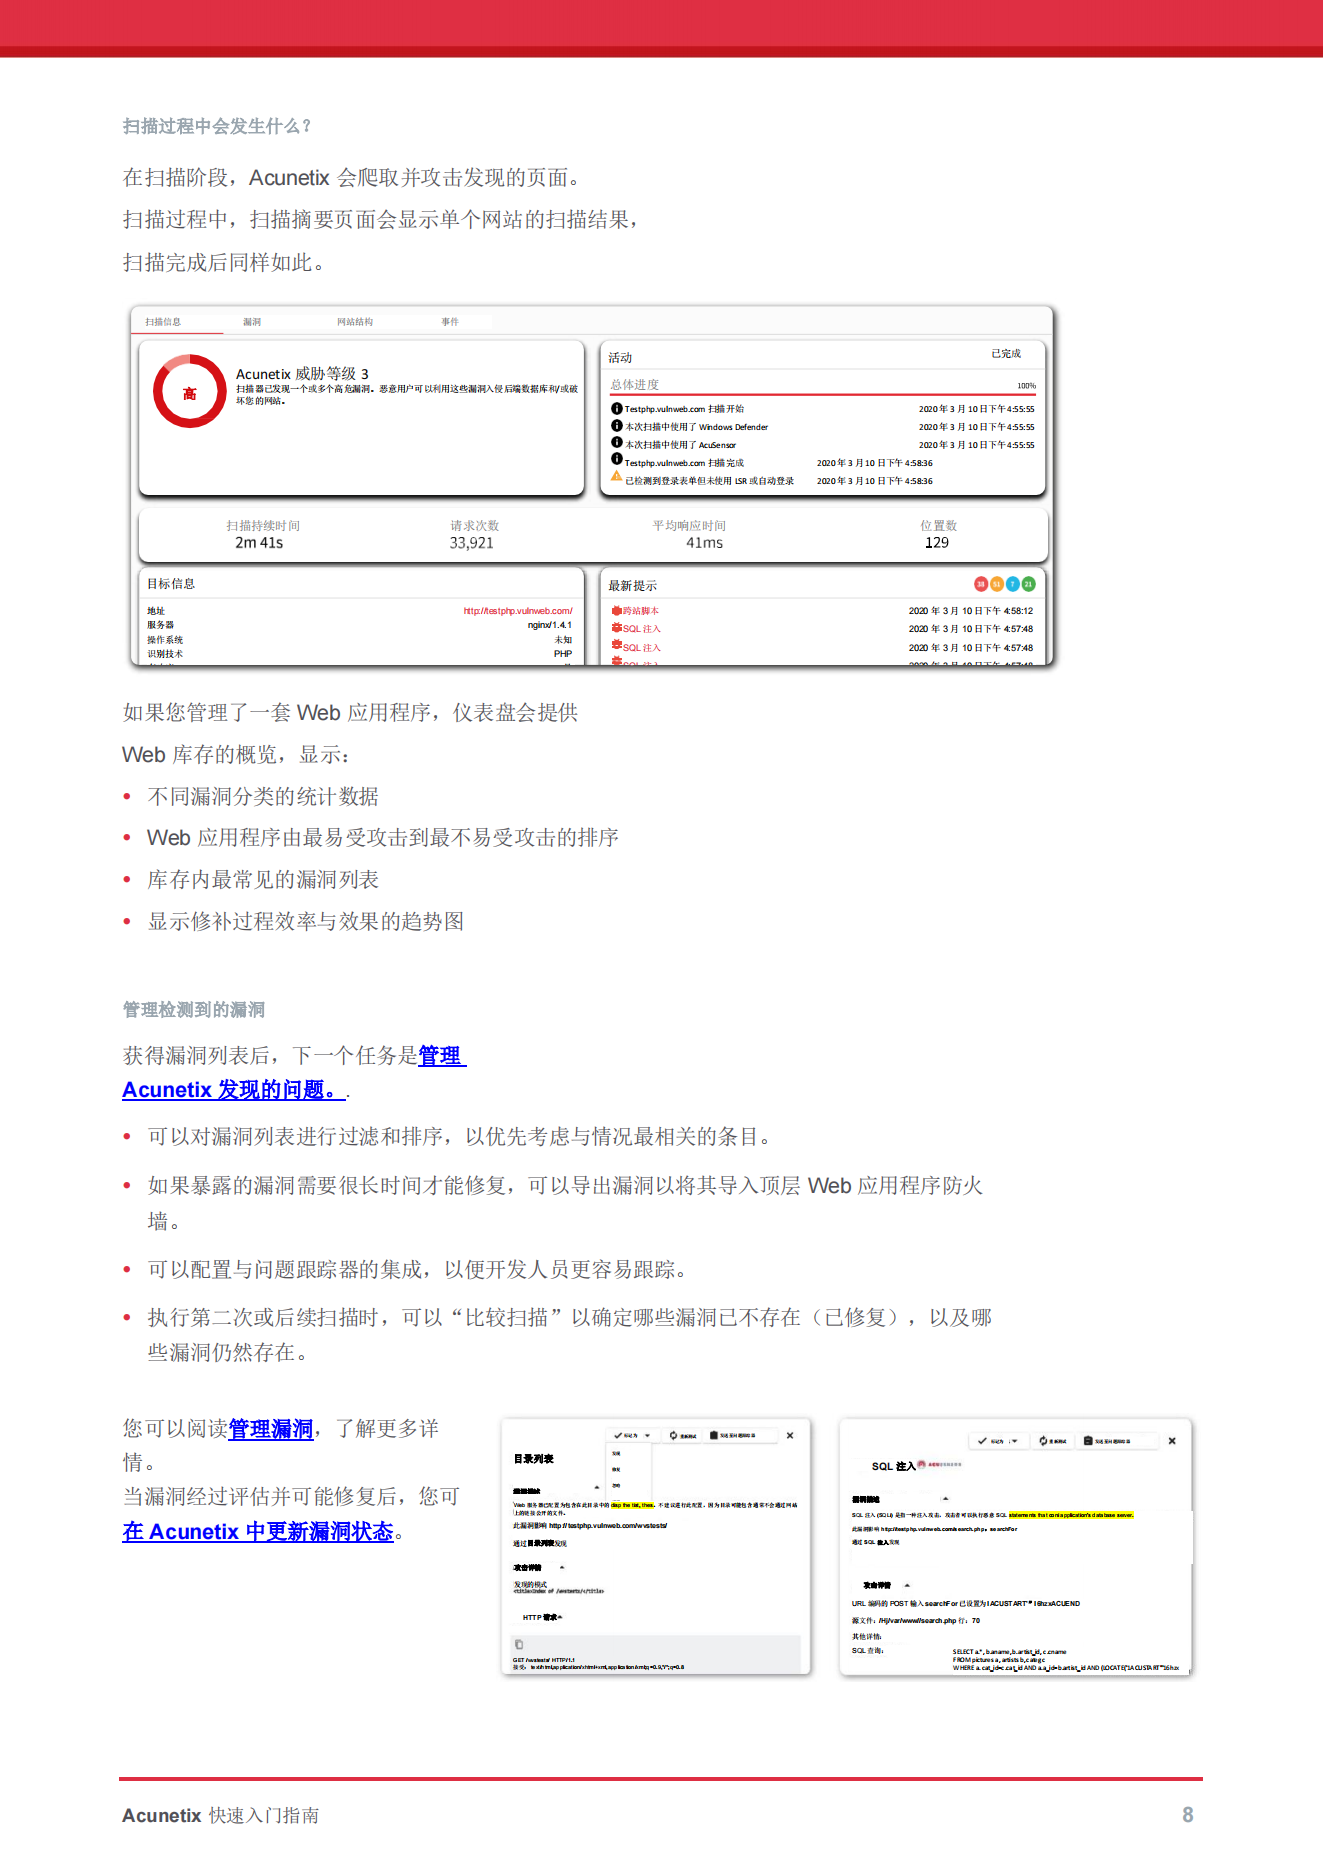Open SQL 注入 alert dated 4:57:48 first row
Screen dimensions: 1323x1871
tap(642, 629)
